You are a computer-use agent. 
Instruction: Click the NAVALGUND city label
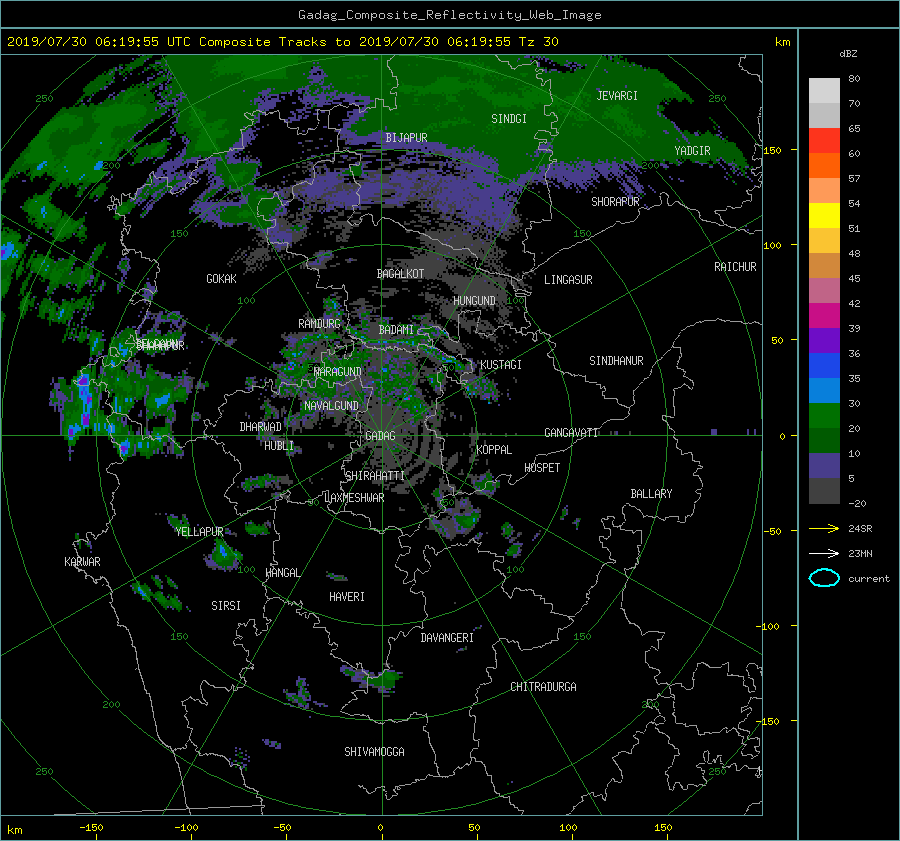tap(331, 406)
